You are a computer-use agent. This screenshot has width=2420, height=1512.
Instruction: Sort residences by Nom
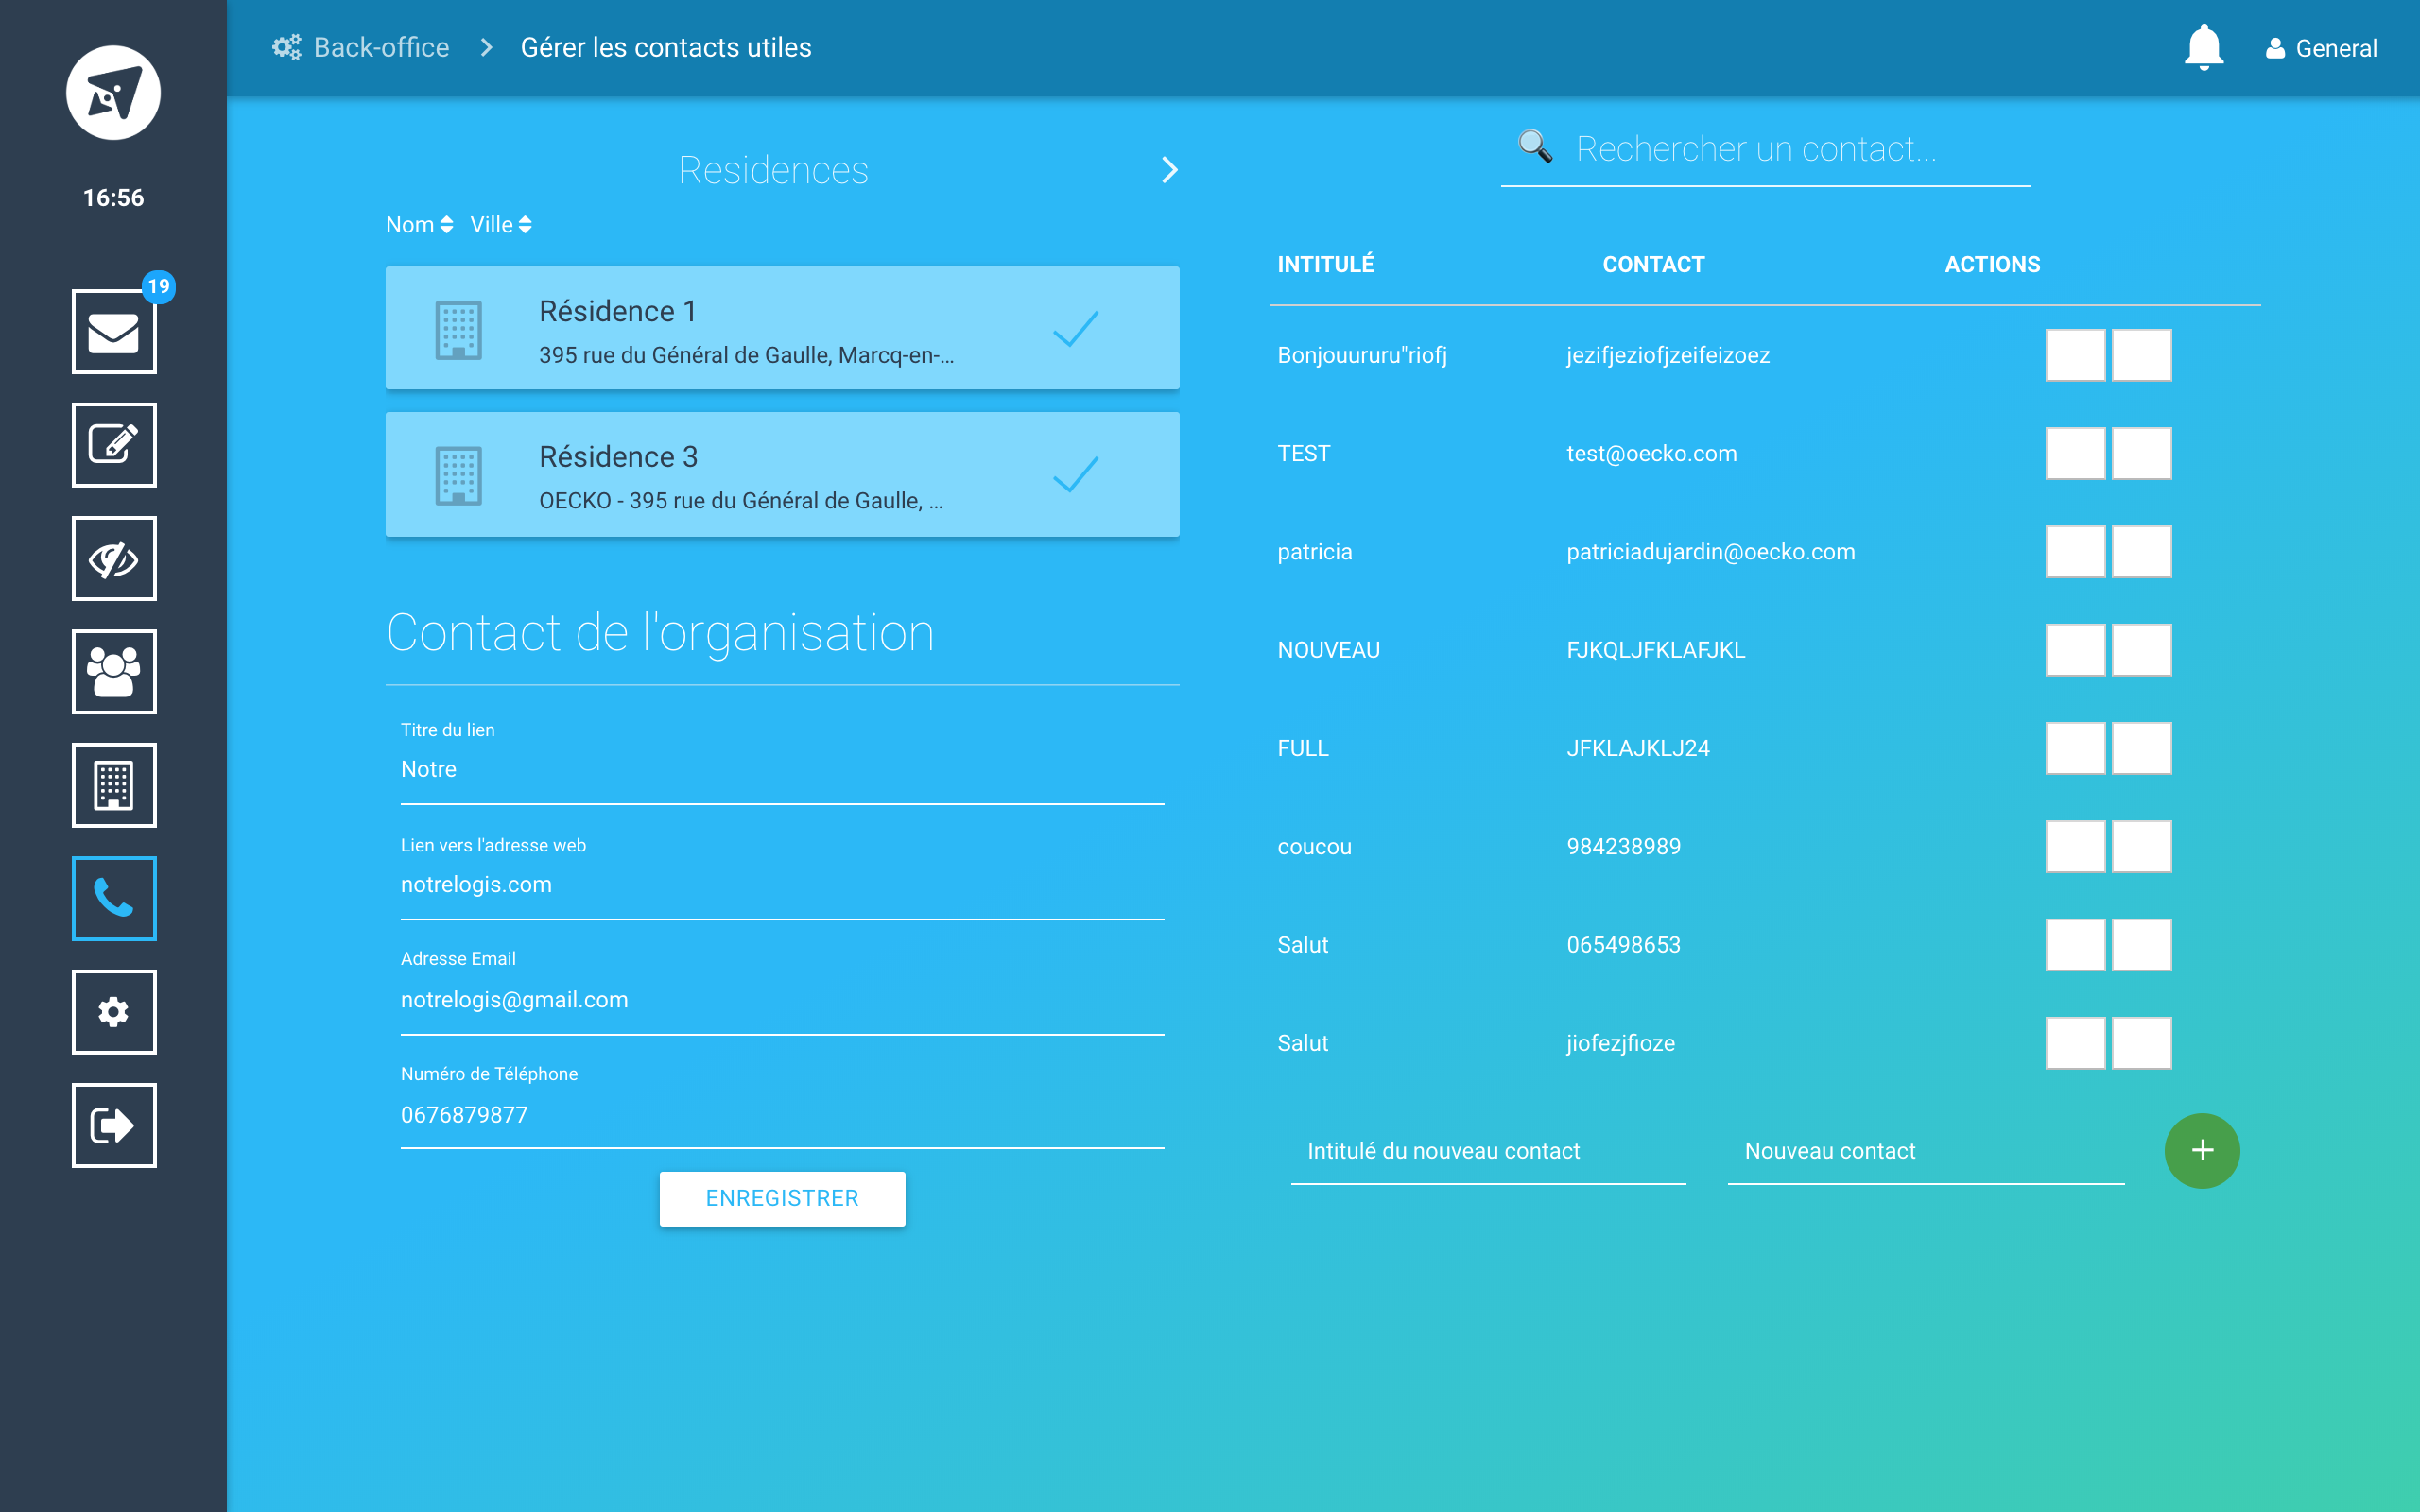(x=419, y=225)
